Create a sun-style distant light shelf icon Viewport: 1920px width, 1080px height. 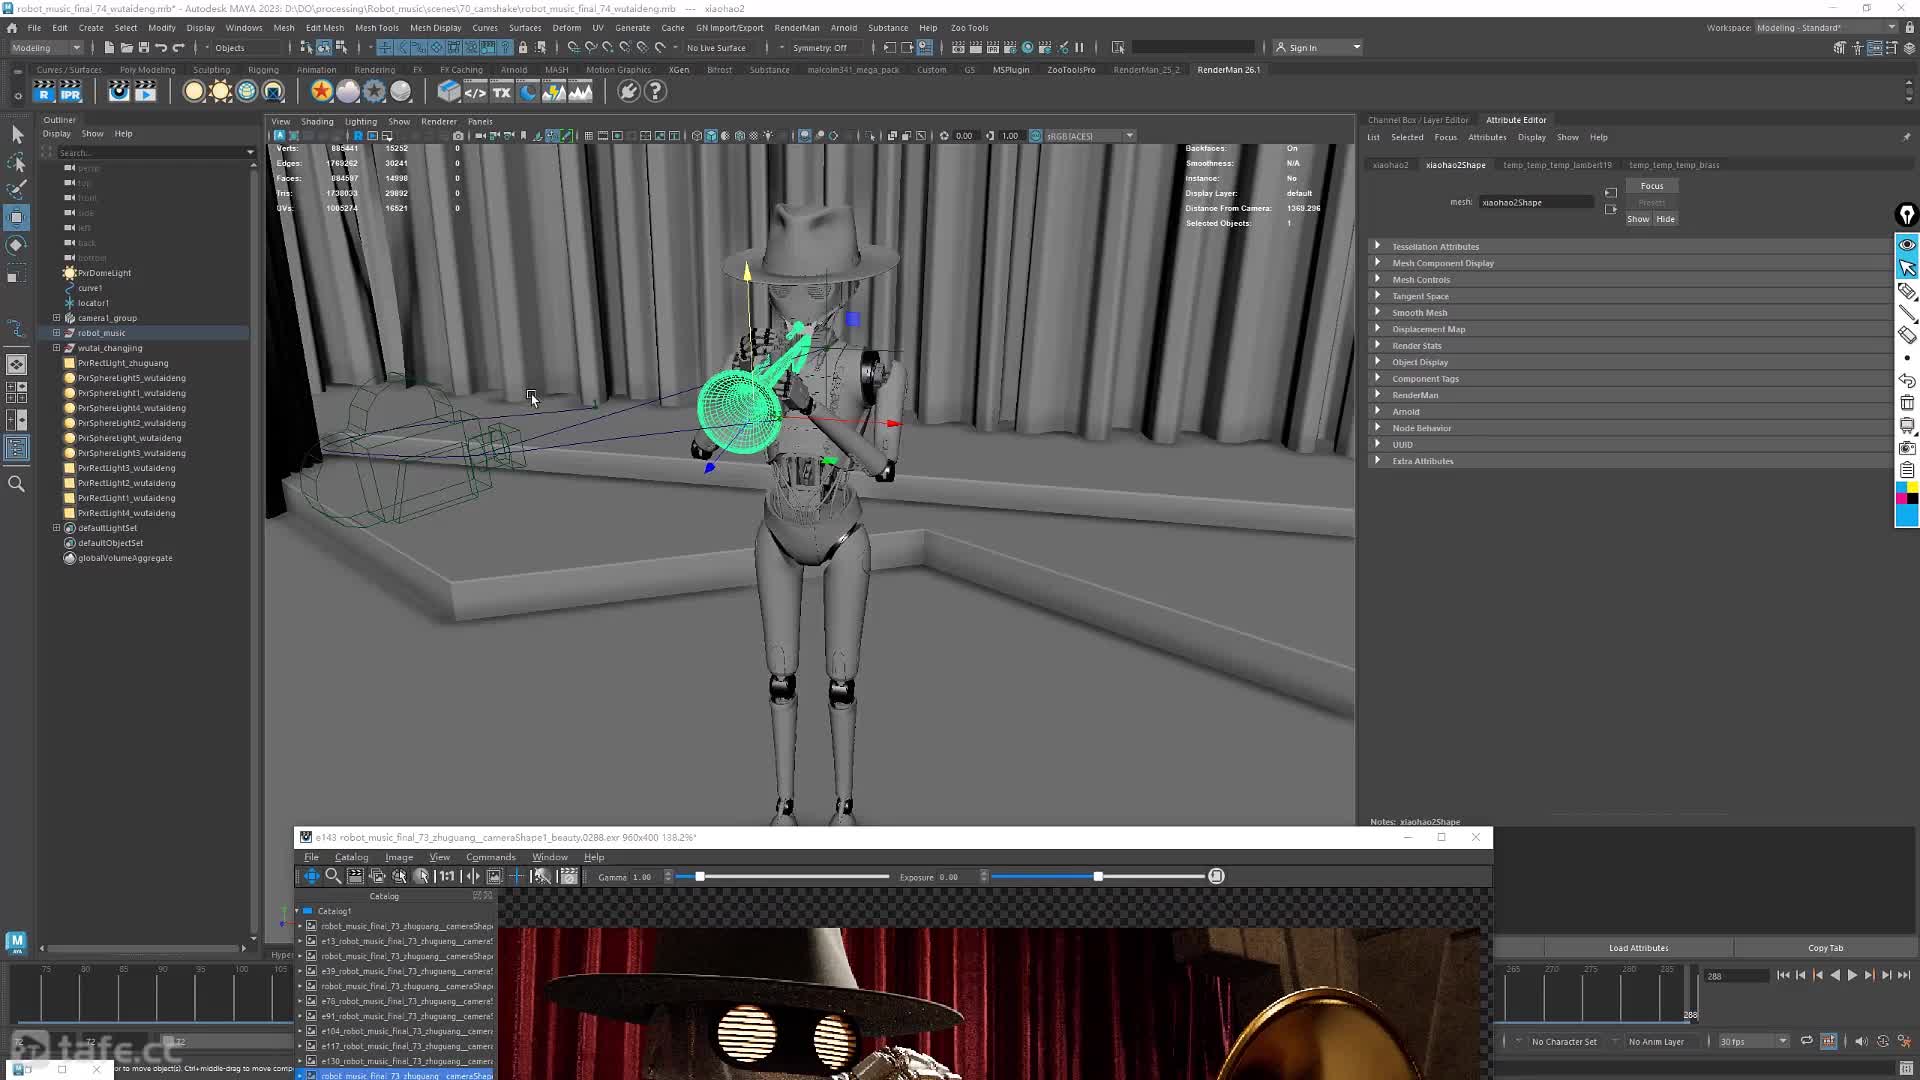tap(220, 92)
